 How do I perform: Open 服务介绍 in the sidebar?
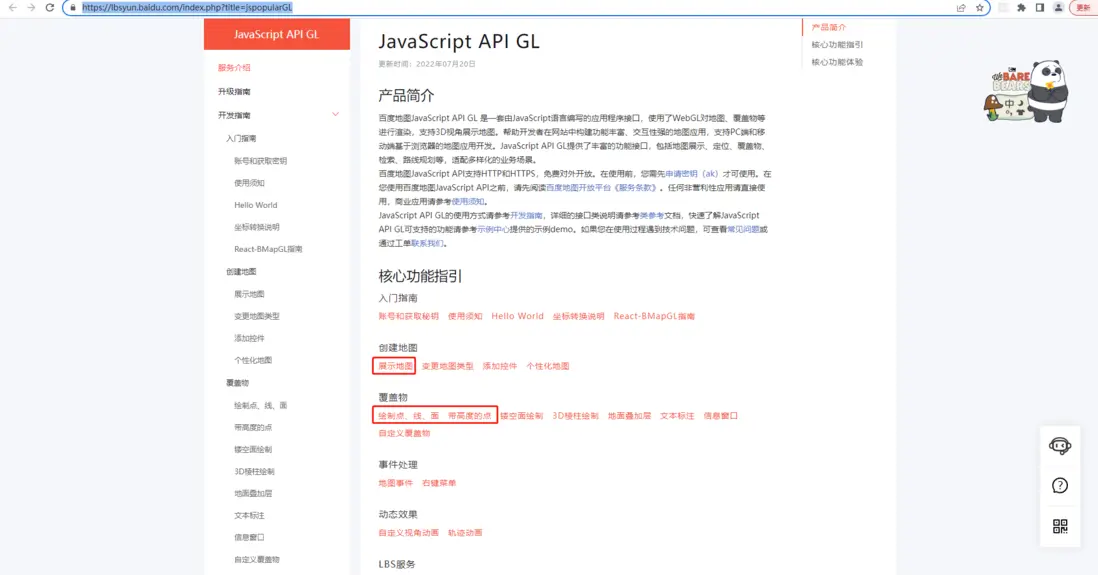[234, 68]
